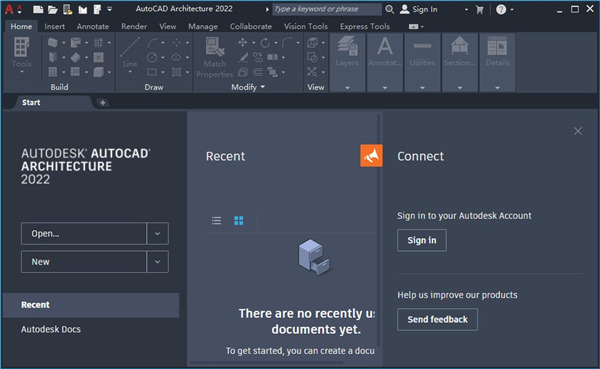The height and width of the screenshot is (369, 600).
Task: Select the Circle tool in Draw panel
Action: (152, 57)
